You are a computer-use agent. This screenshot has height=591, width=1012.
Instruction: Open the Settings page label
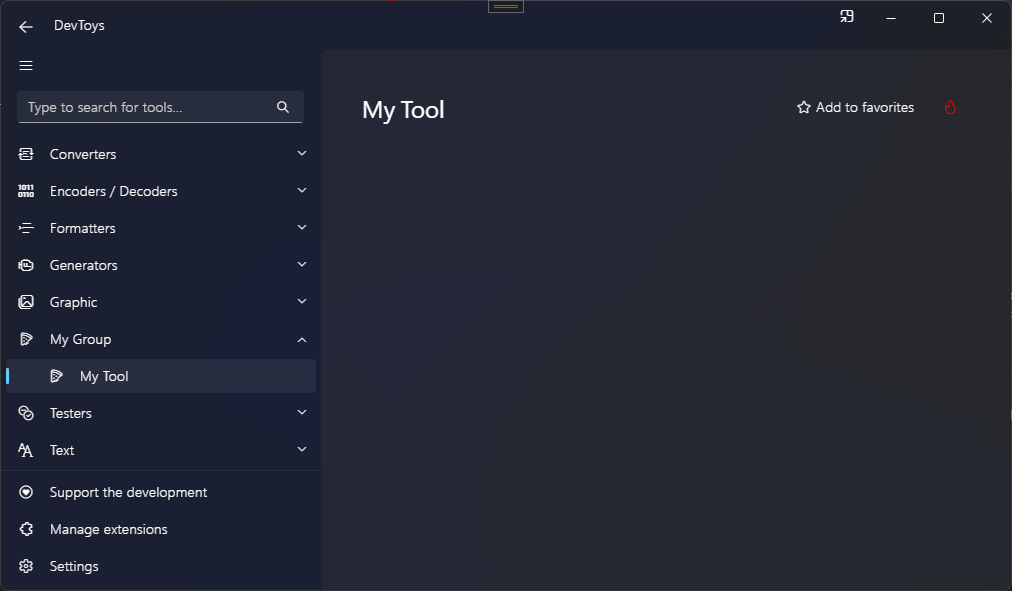(74, 566)
